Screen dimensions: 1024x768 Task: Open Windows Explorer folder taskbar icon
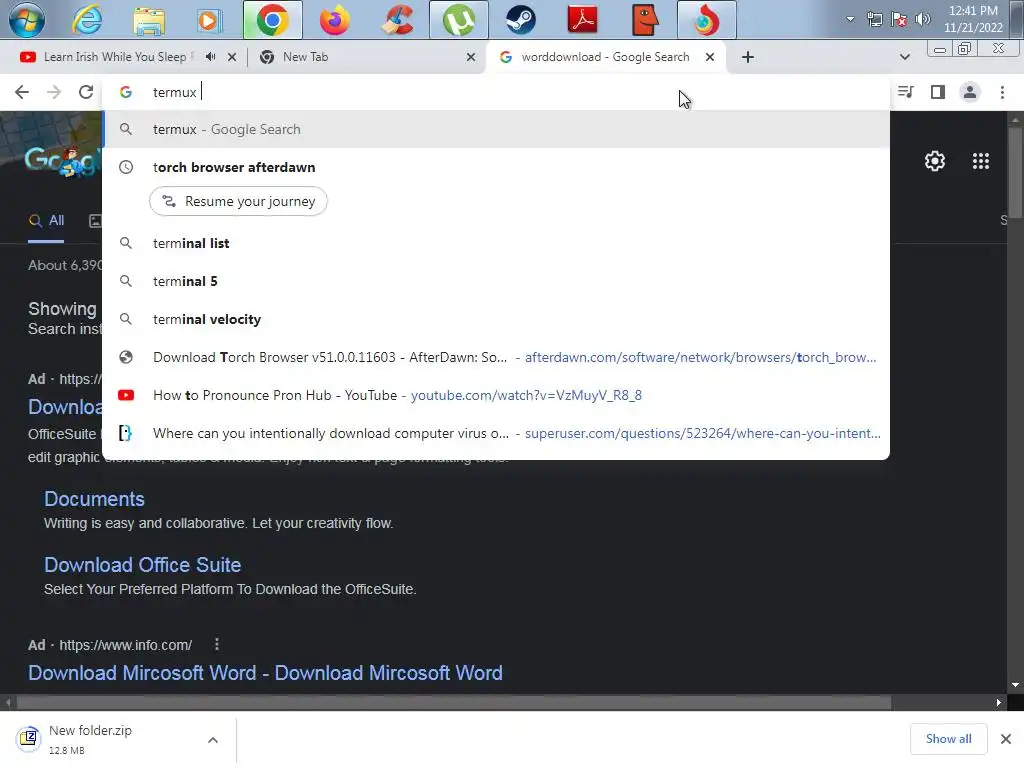click(x=149, y=20)
